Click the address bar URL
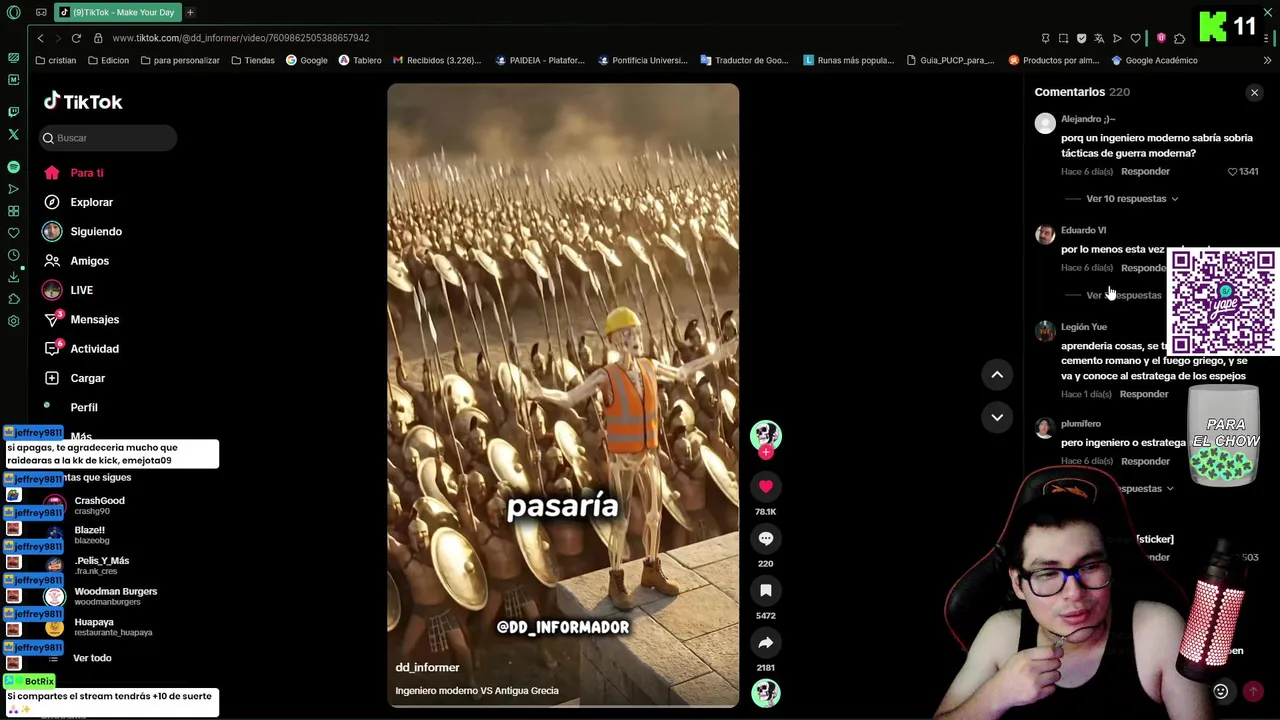The height and width of the screenshot is (720, 1280). (241, 38)
